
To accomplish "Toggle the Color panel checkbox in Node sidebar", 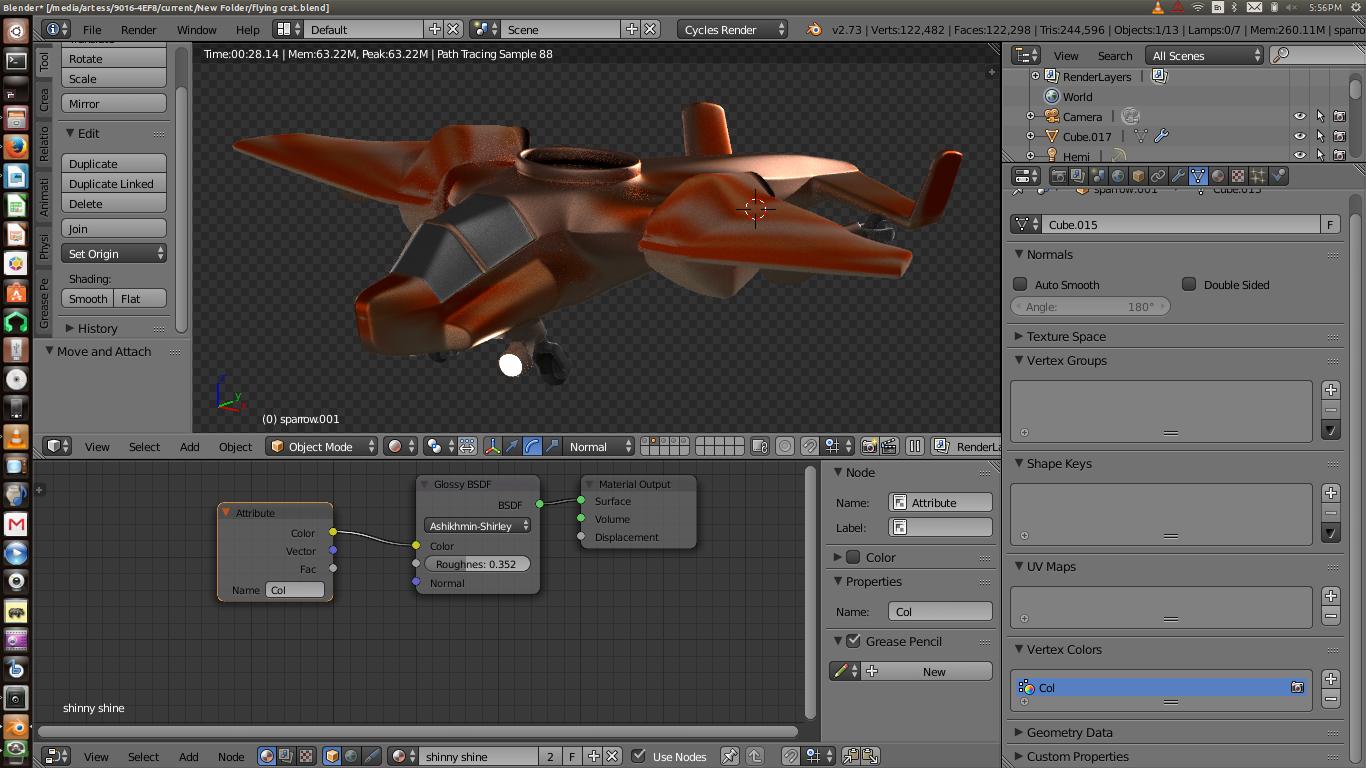I will tap(853, 558).
